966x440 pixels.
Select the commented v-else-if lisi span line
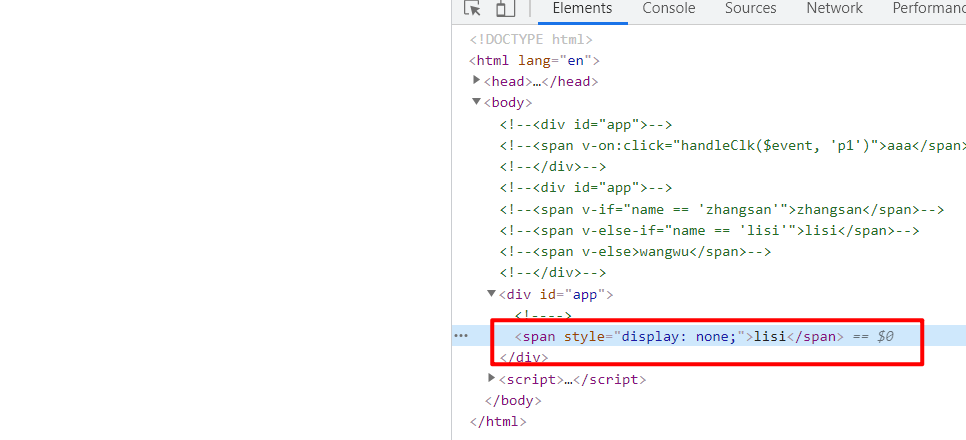click(x=709, y=230)
